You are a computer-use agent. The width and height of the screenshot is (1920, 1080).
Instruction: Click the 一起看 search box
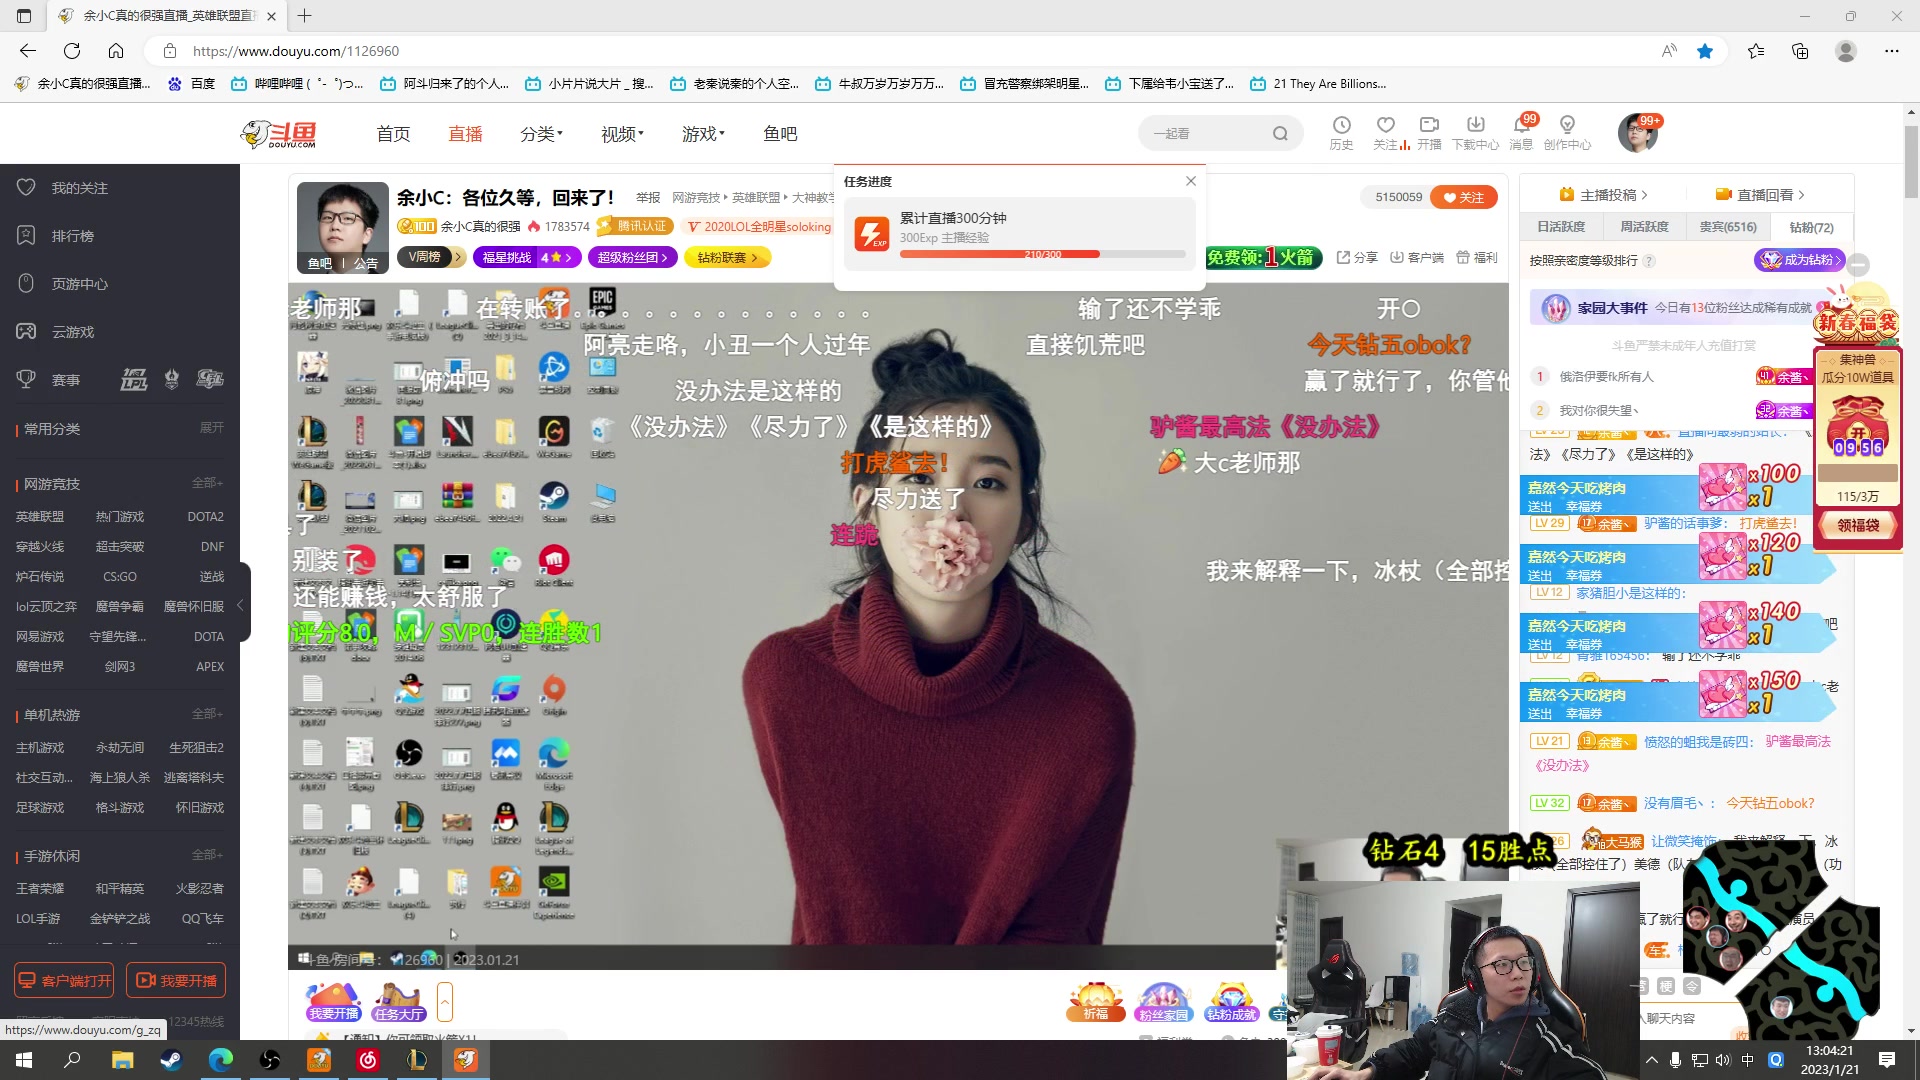tap(1200, 133)
